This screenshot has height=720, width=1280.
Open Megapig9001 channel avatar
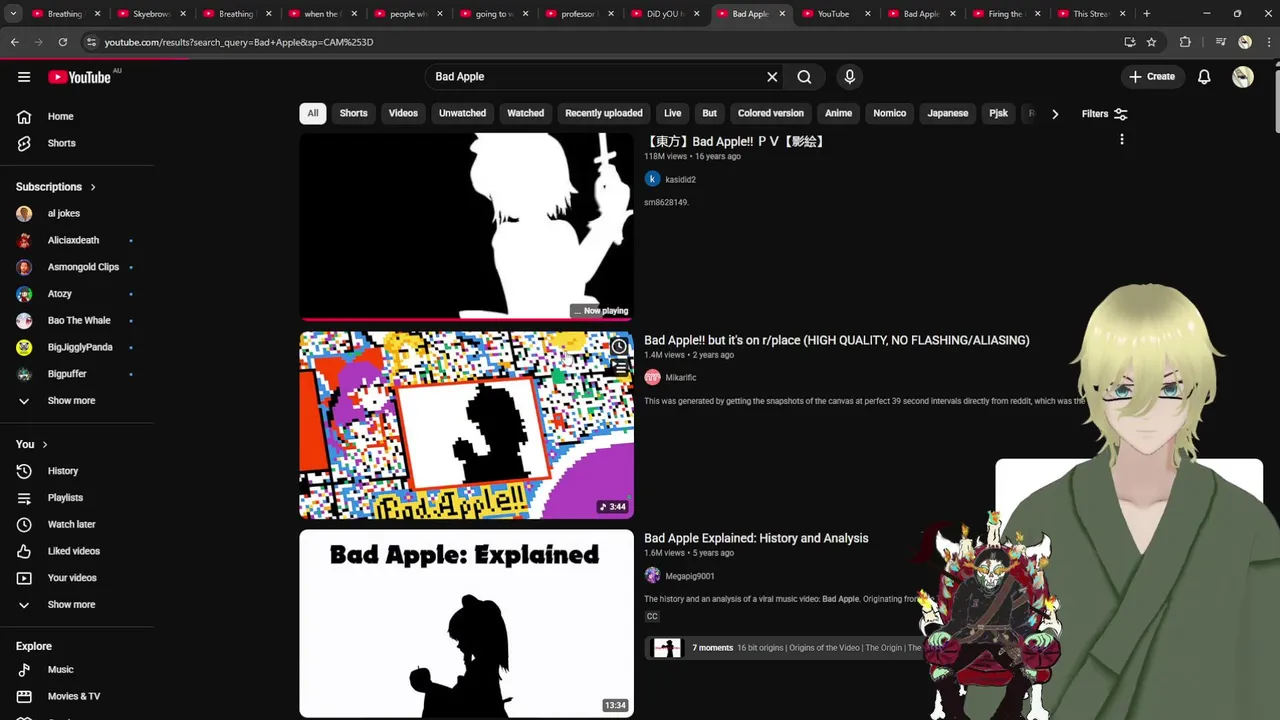click(652, 576)
